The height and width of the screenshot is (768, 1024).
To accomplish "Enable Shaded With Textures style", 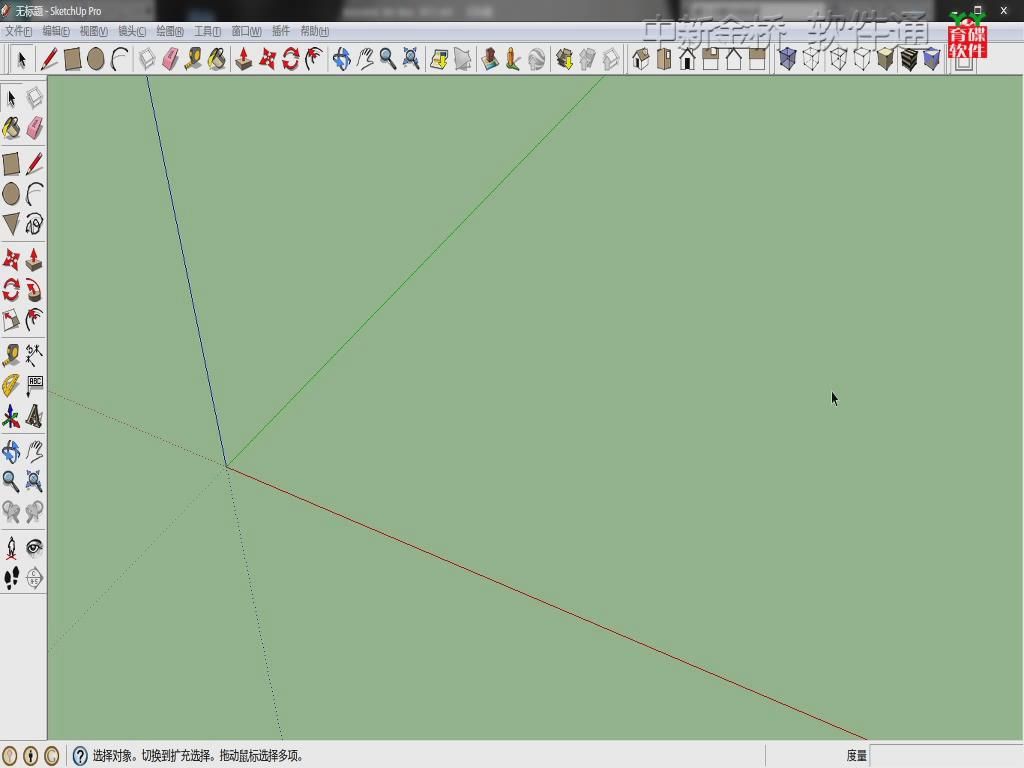I will [x=908, y=59].
